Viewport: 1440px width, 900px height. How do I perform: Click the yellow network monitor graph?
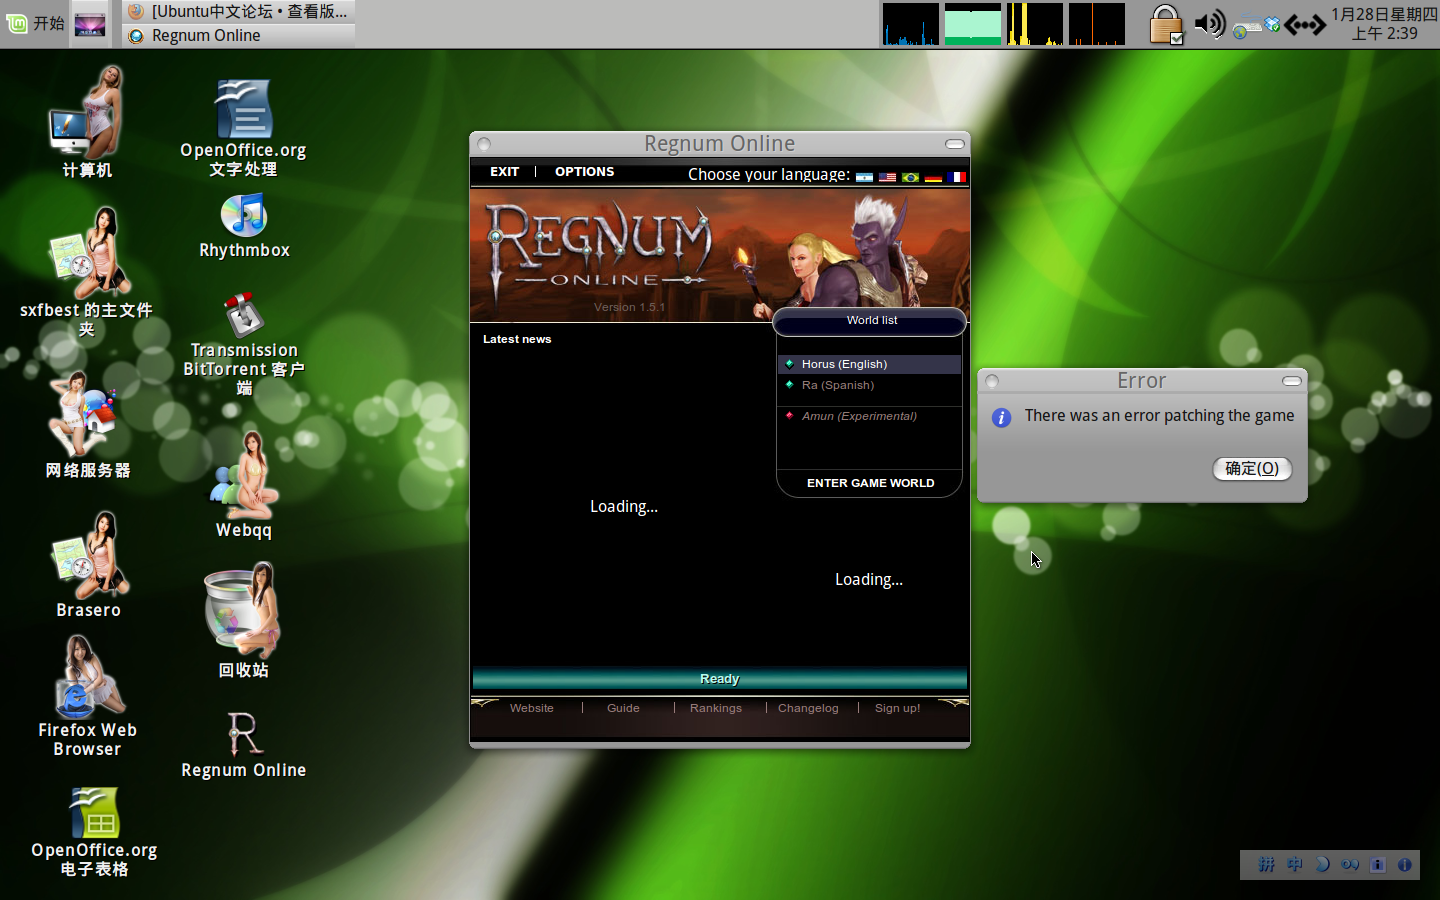[1035, 24]
